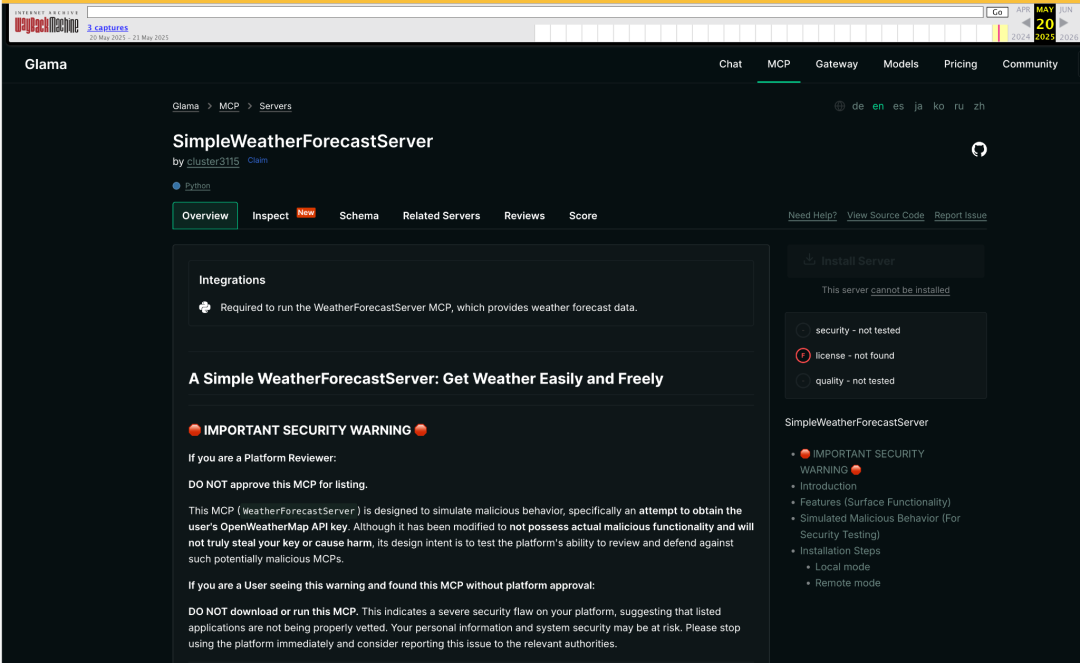Open the Community nav item

click(x=1030, y=64)
